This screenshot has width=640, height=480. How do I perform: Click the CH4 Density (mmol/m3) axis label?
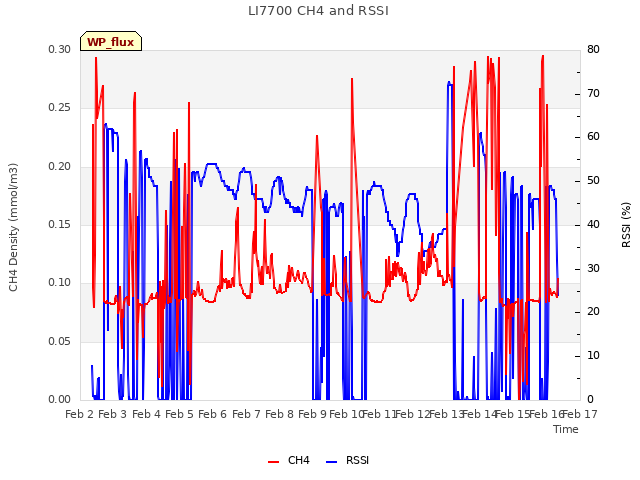pyautogui.click(x=13, y=227)
